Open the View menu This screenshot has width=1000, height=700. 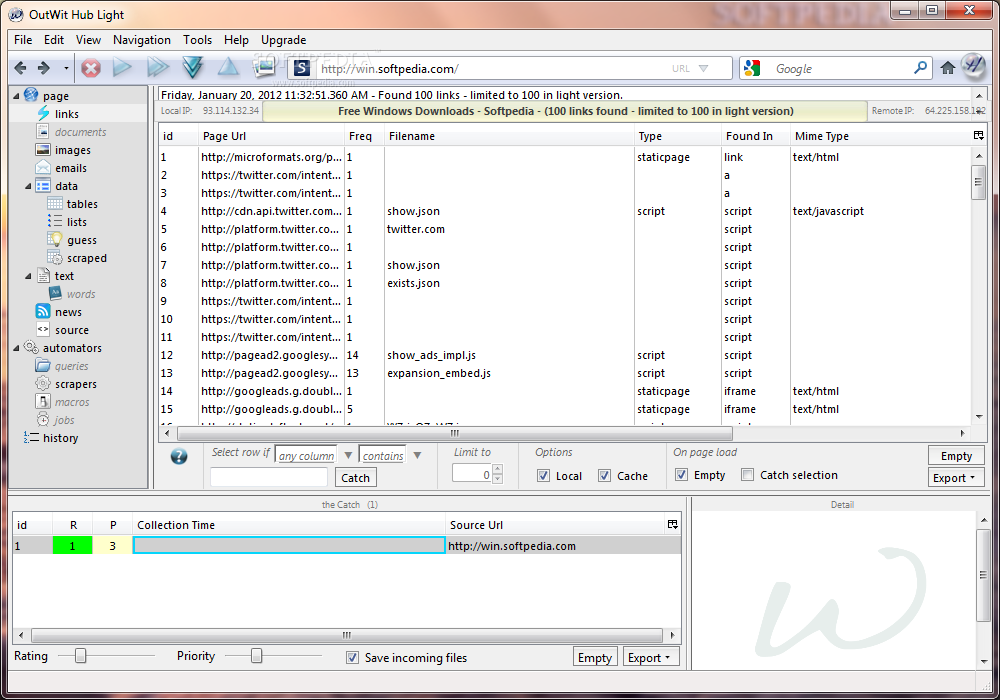pyautogui.click(x=88, y=40)
